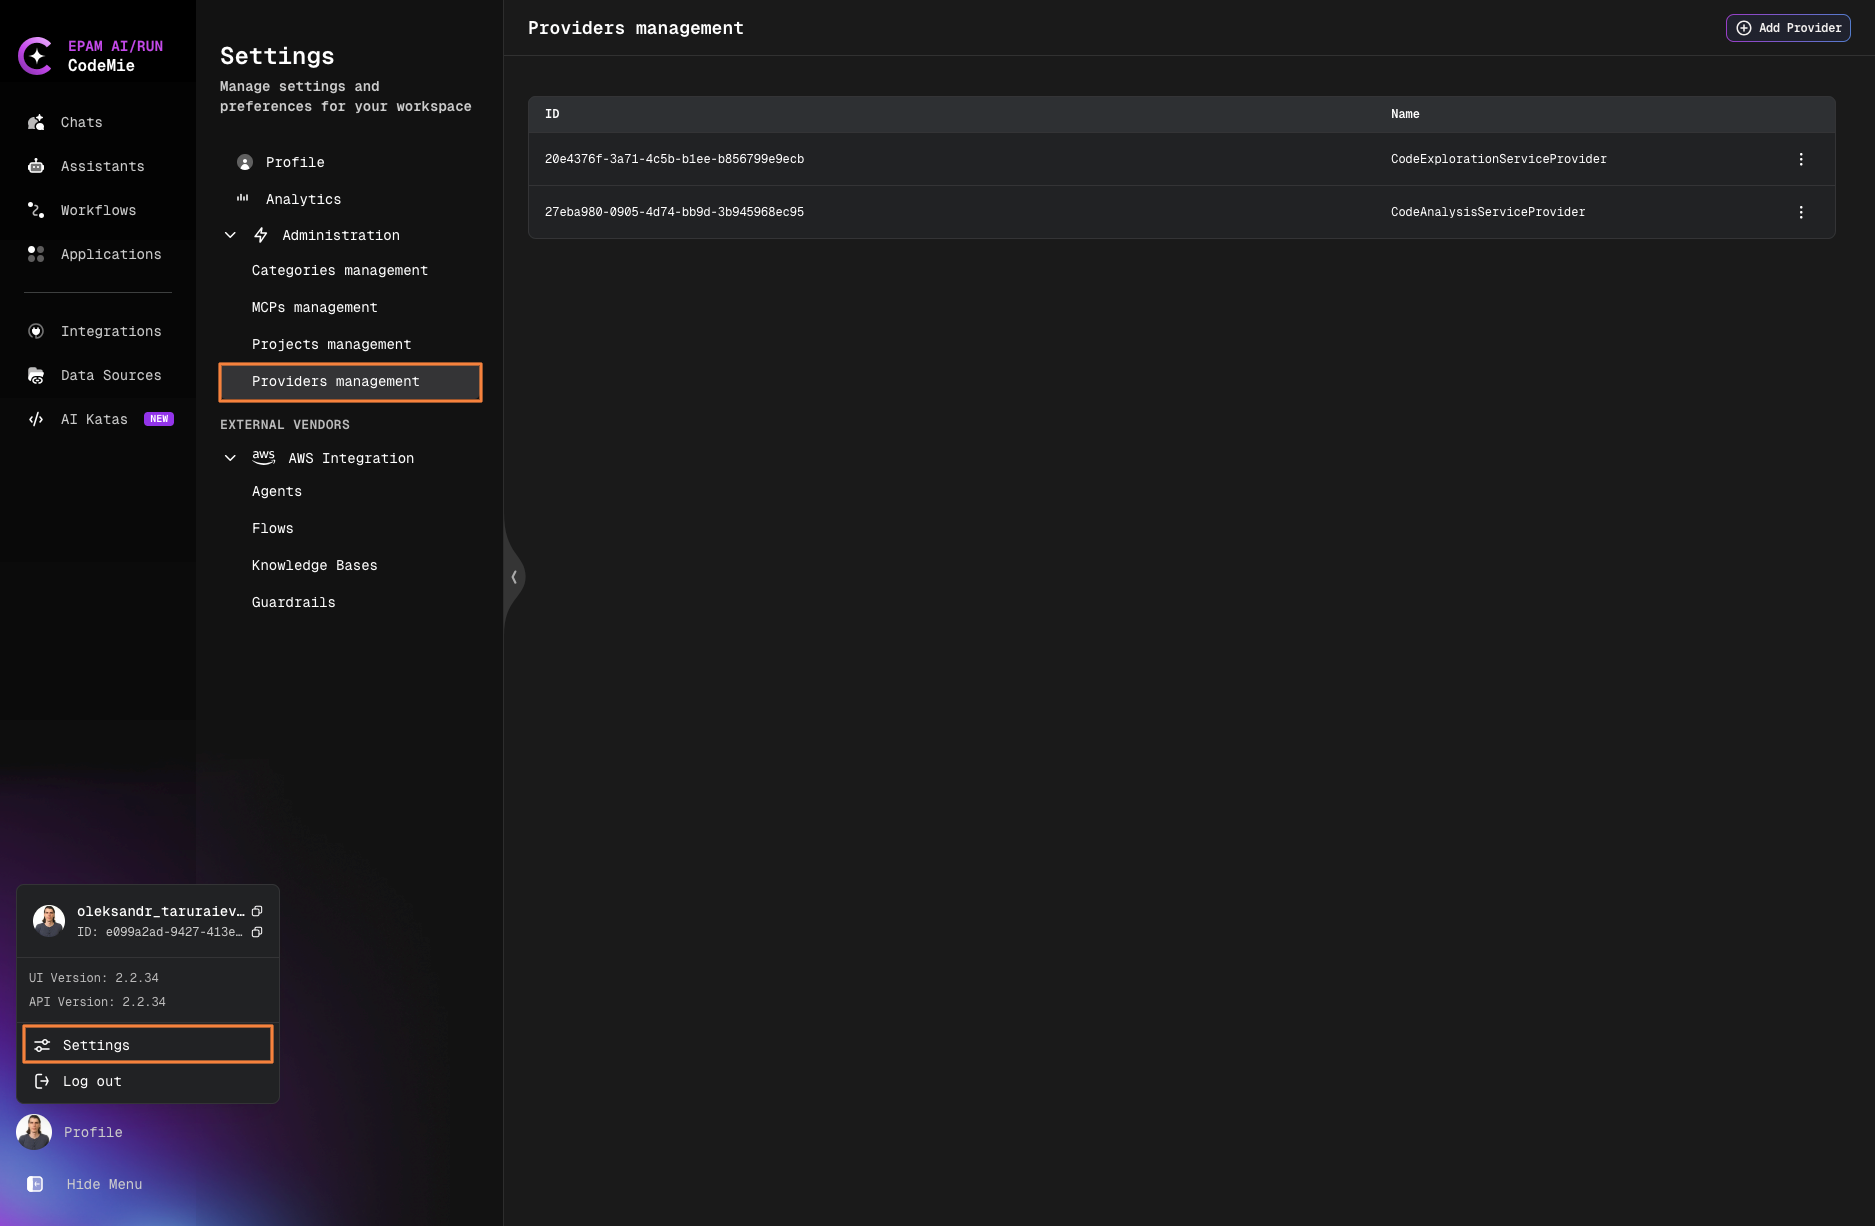Open the AI Katas section
1875x1226 pixels.
click(x=94, y=419)
